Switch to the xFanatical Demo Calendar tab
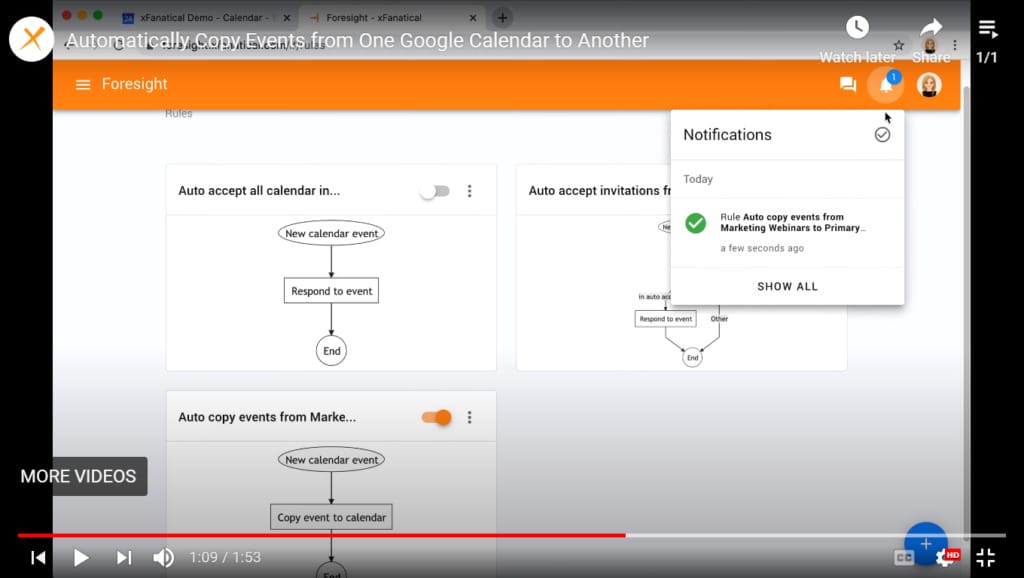 click(200, 17)
